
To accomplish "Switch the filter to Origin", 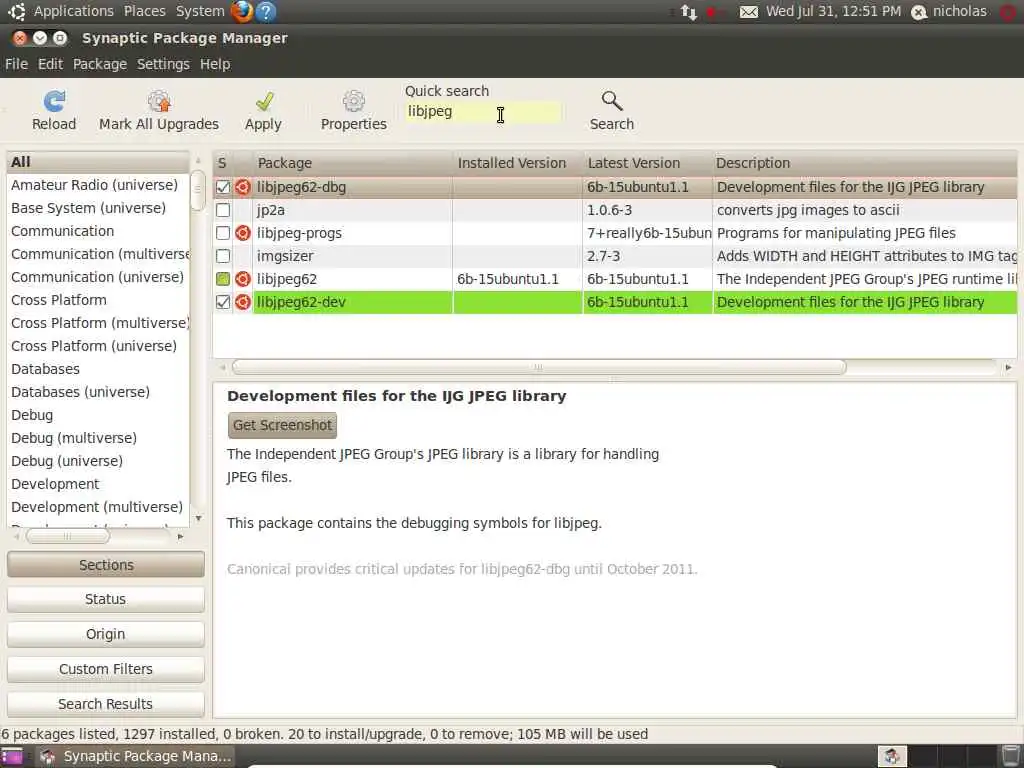I will pyautogui.click(x=106, y=634).
